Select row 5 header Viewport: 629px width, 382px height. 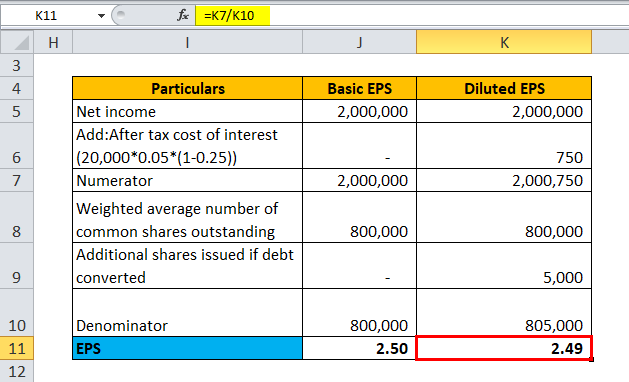click(x=16, y=111)
